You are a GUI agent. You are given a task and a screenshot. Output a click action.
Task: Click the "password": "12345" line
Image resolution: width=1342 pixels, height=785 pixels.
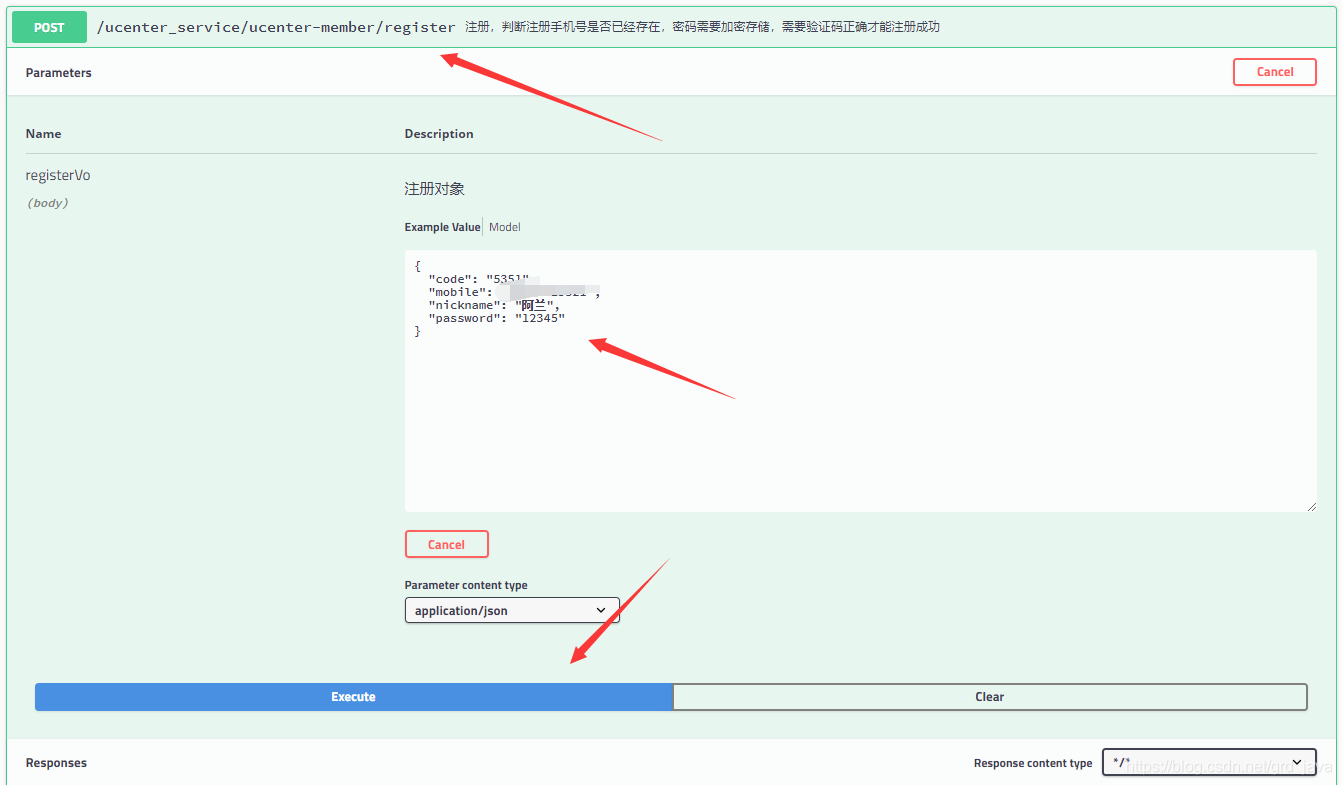click(x=496, y=318)
